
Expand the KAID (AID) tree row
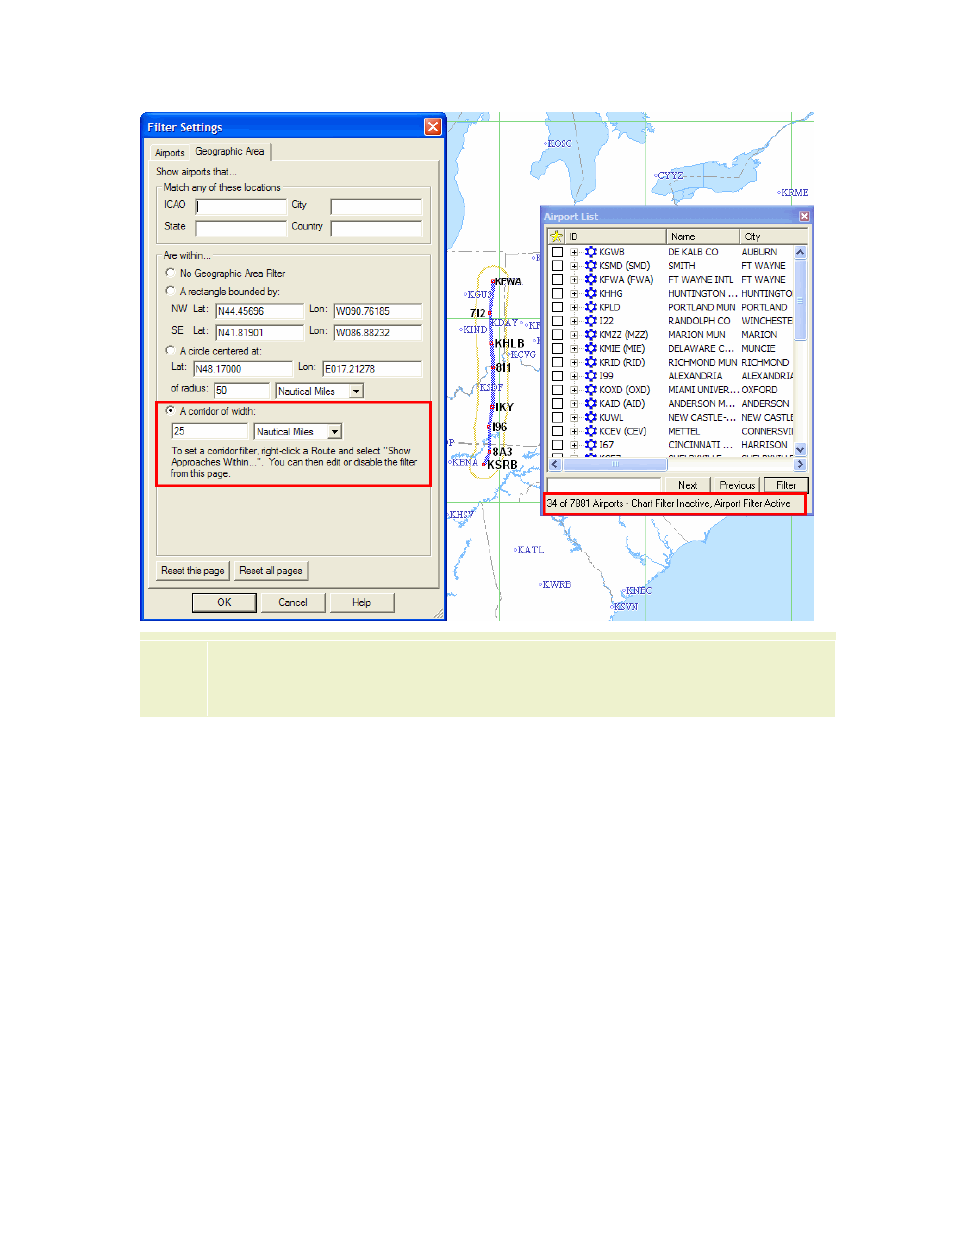click(575, 404)
